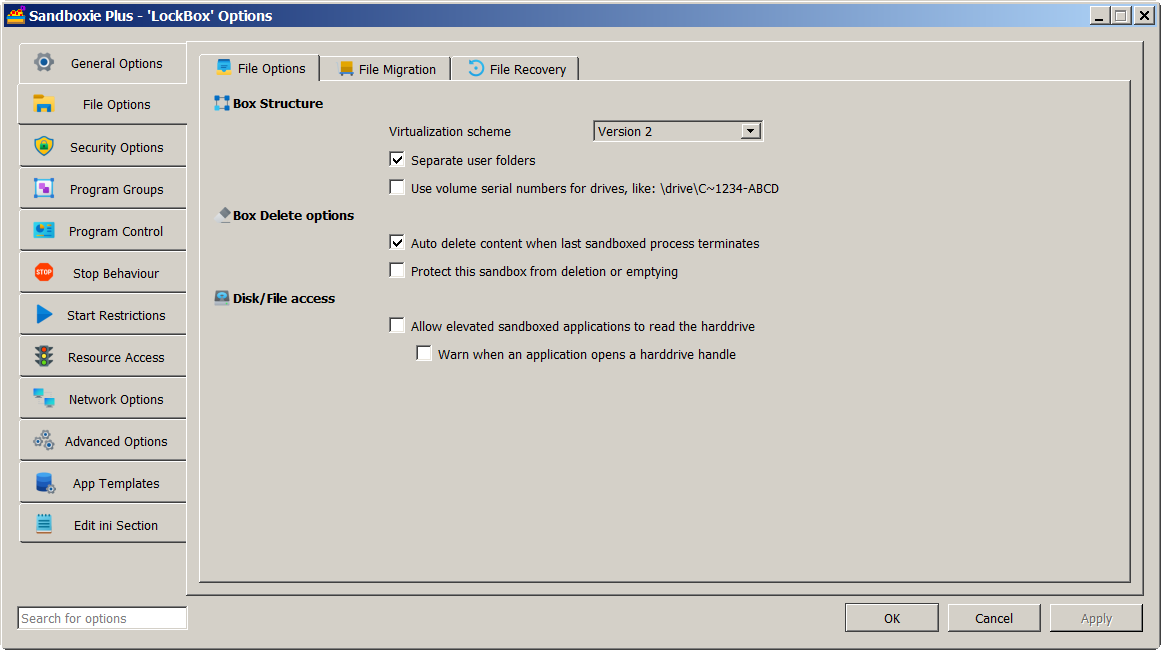The image size is (1161, 650).
Task: Click the Cancel button
Action: (993, 618)
